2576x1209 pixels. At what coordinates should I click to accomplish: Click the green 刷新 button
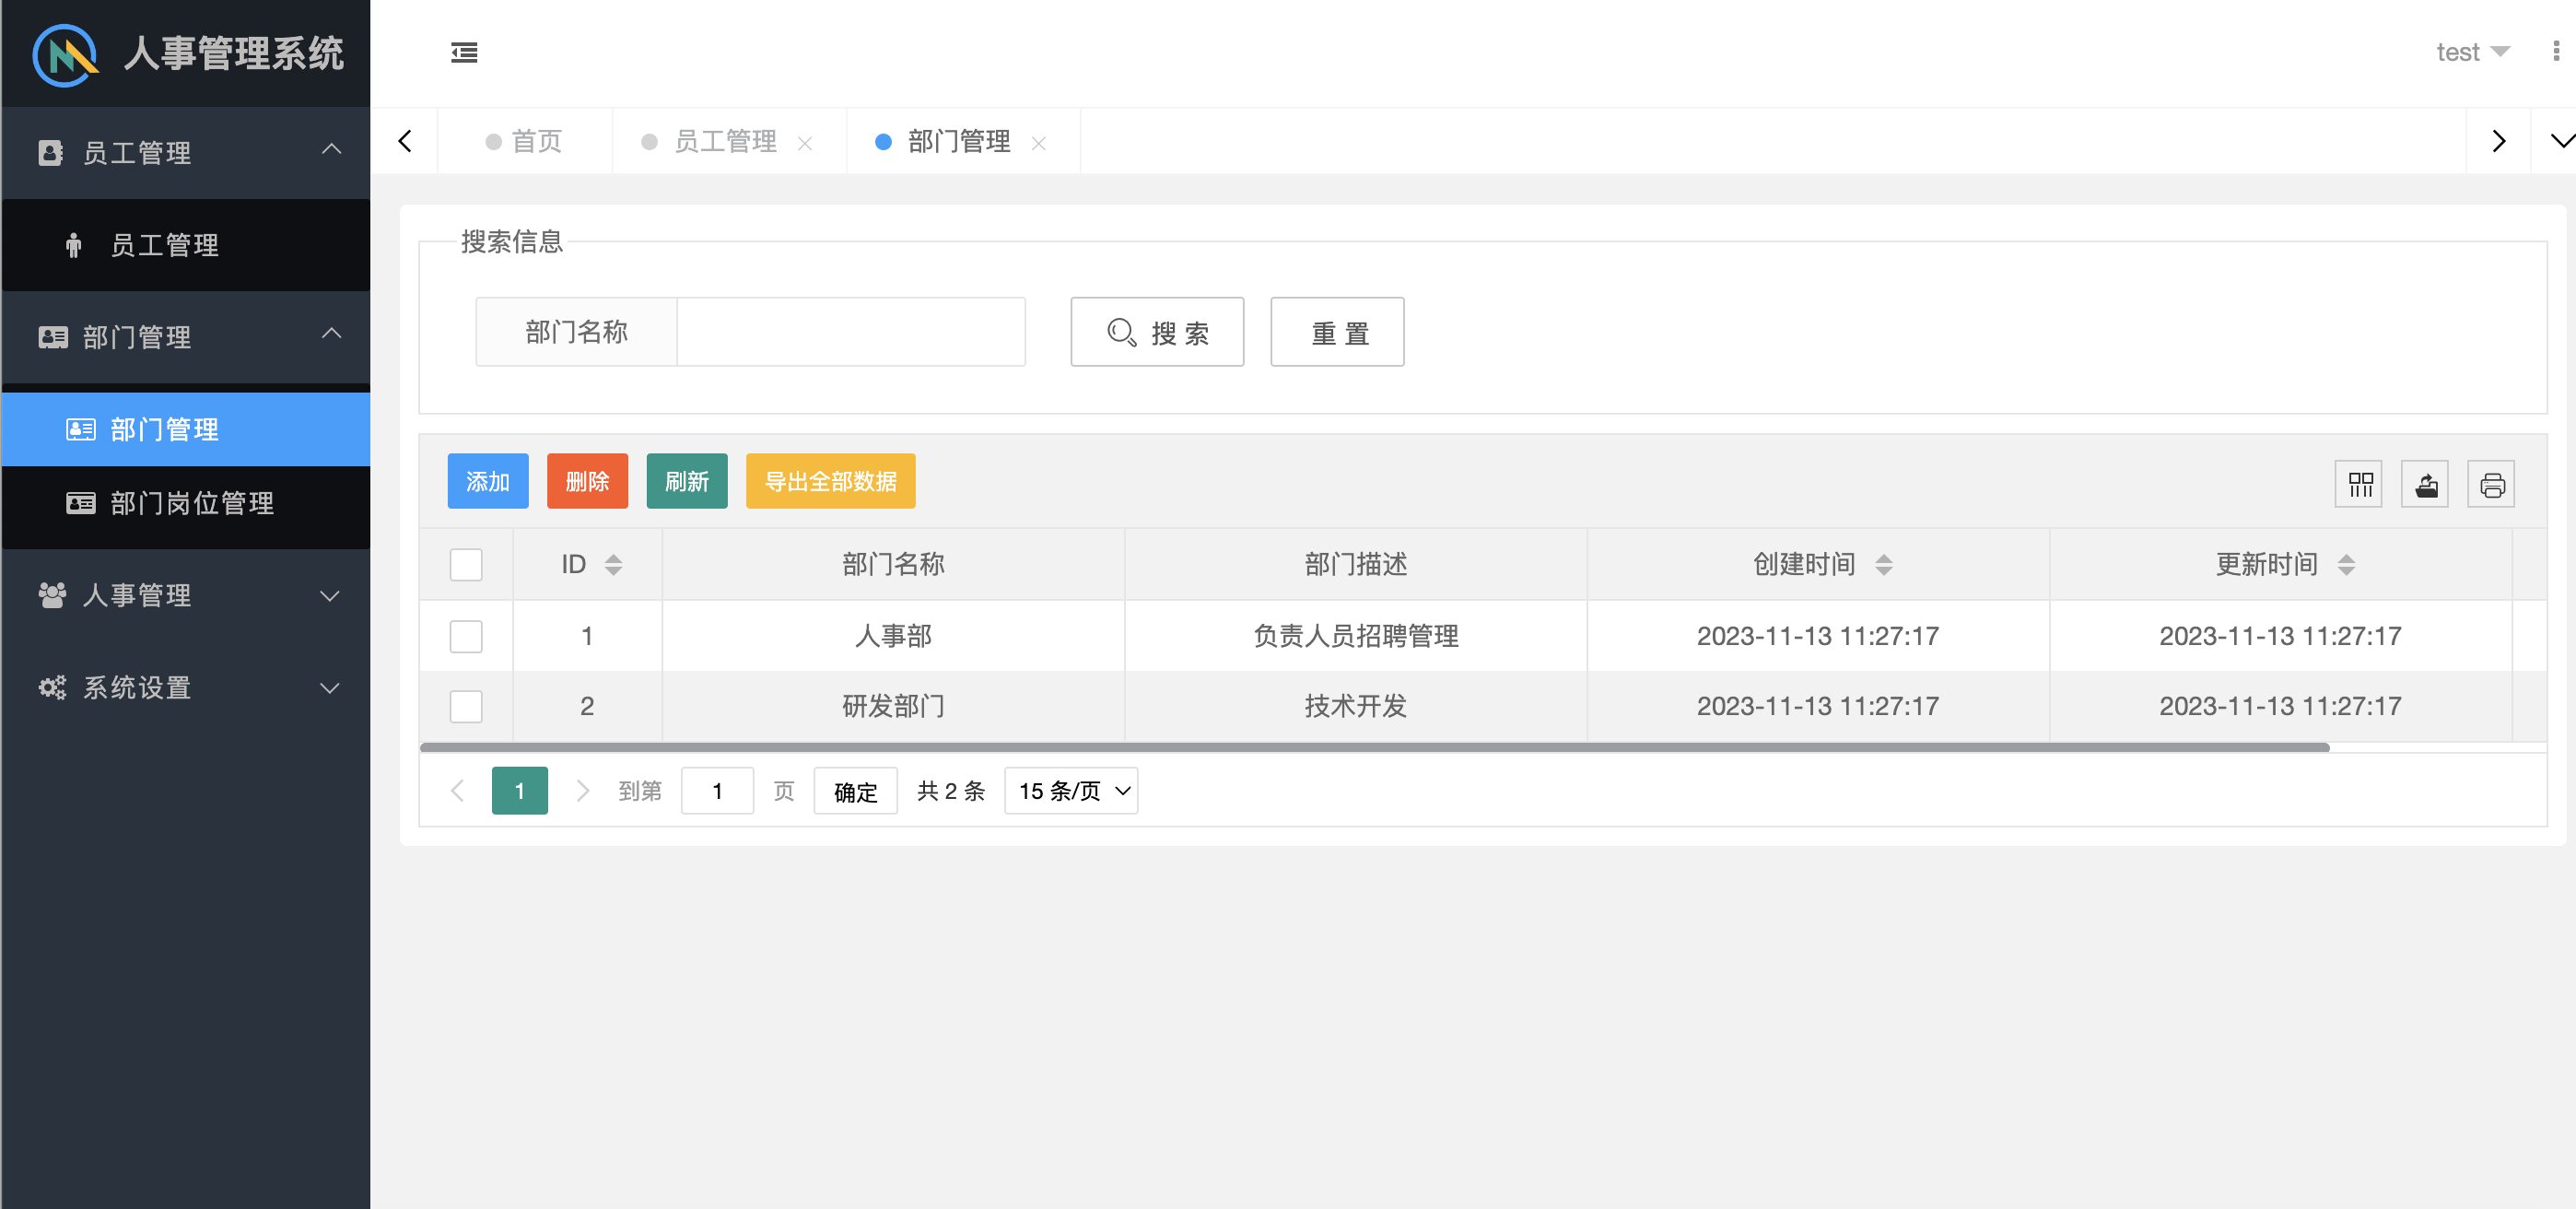pos(687,481)
